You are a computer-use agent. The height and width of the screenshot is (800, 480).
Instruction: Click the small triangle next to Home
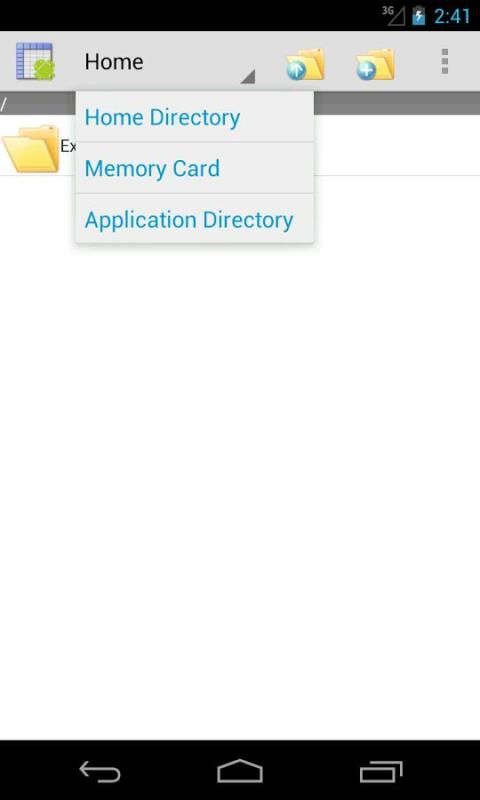point(248,77)
